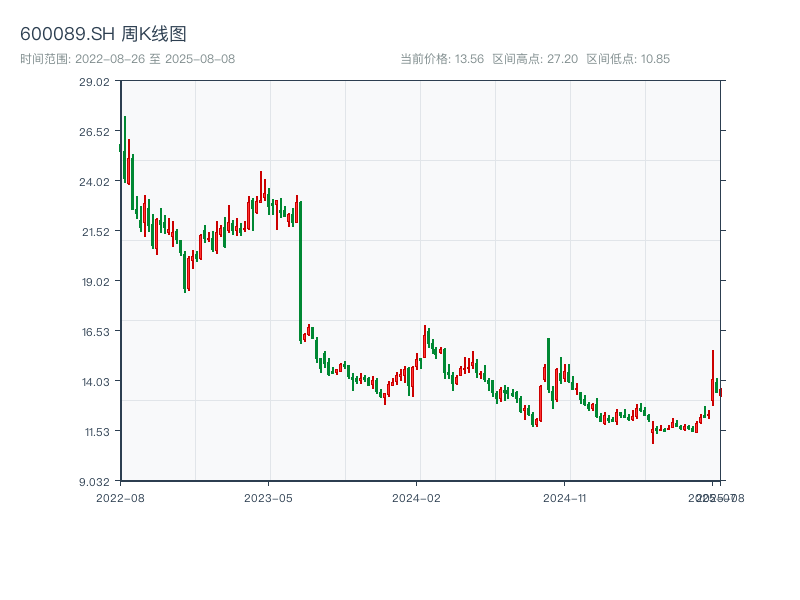Click the 26.52 y-axis price label
The image size is (800, 600).
tap(94, 131)
